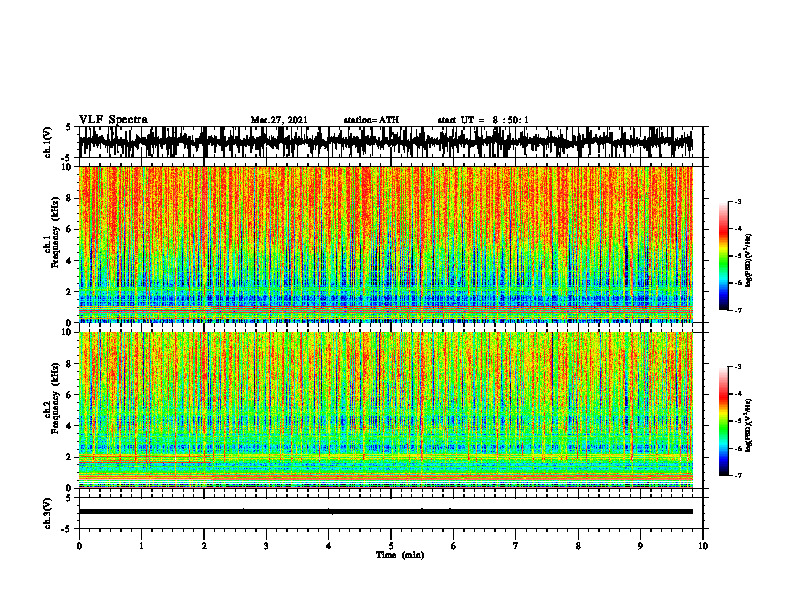Click the '8' kHz tick on ch.1 frequency axis
Image resolution: width=792 pixels, height=612 pixels.
(70, 198)
